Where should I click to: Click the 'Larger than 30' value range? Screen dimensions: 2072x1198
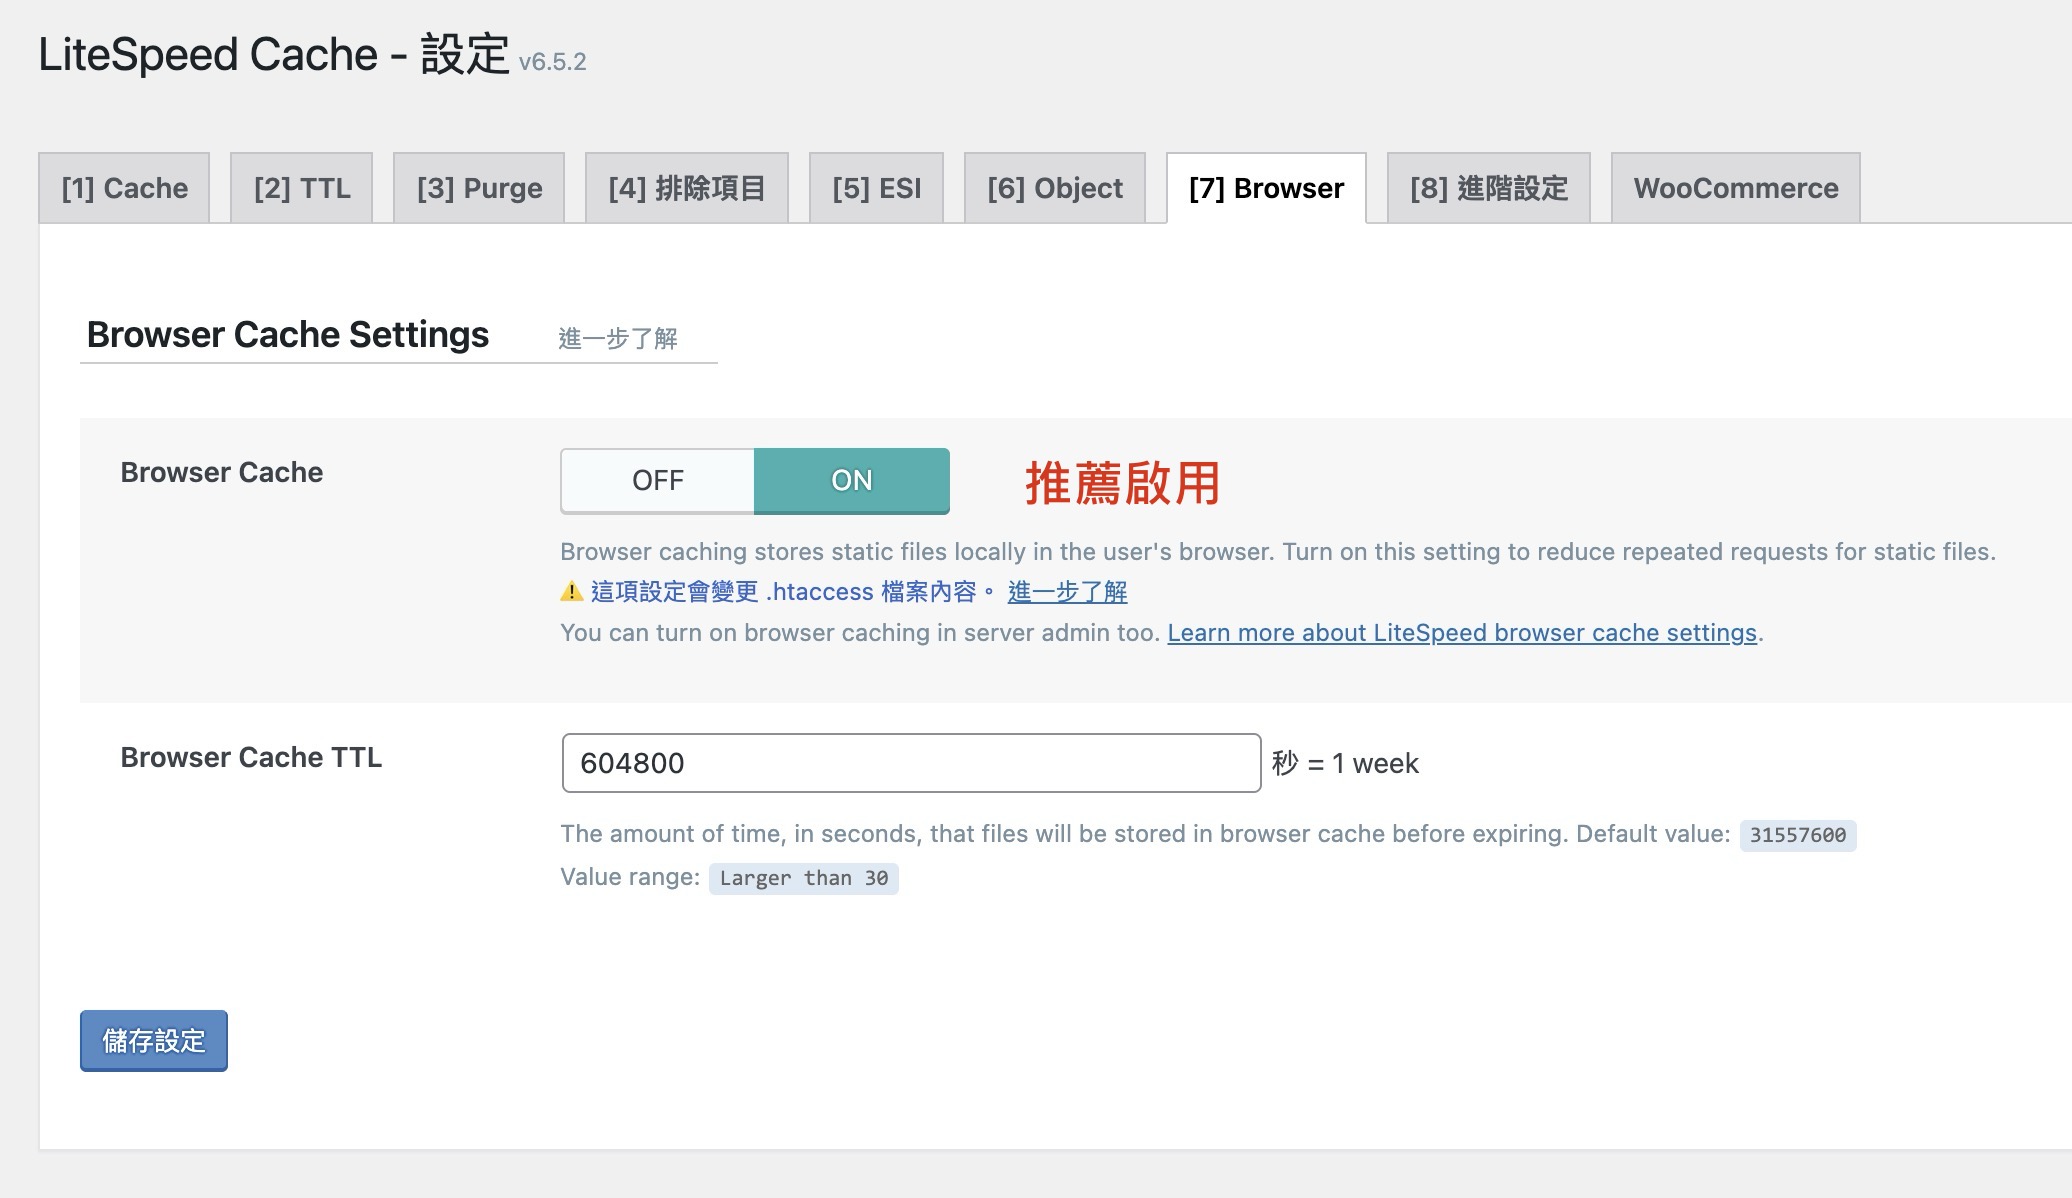pyautogui.click(x=804, y=878)
